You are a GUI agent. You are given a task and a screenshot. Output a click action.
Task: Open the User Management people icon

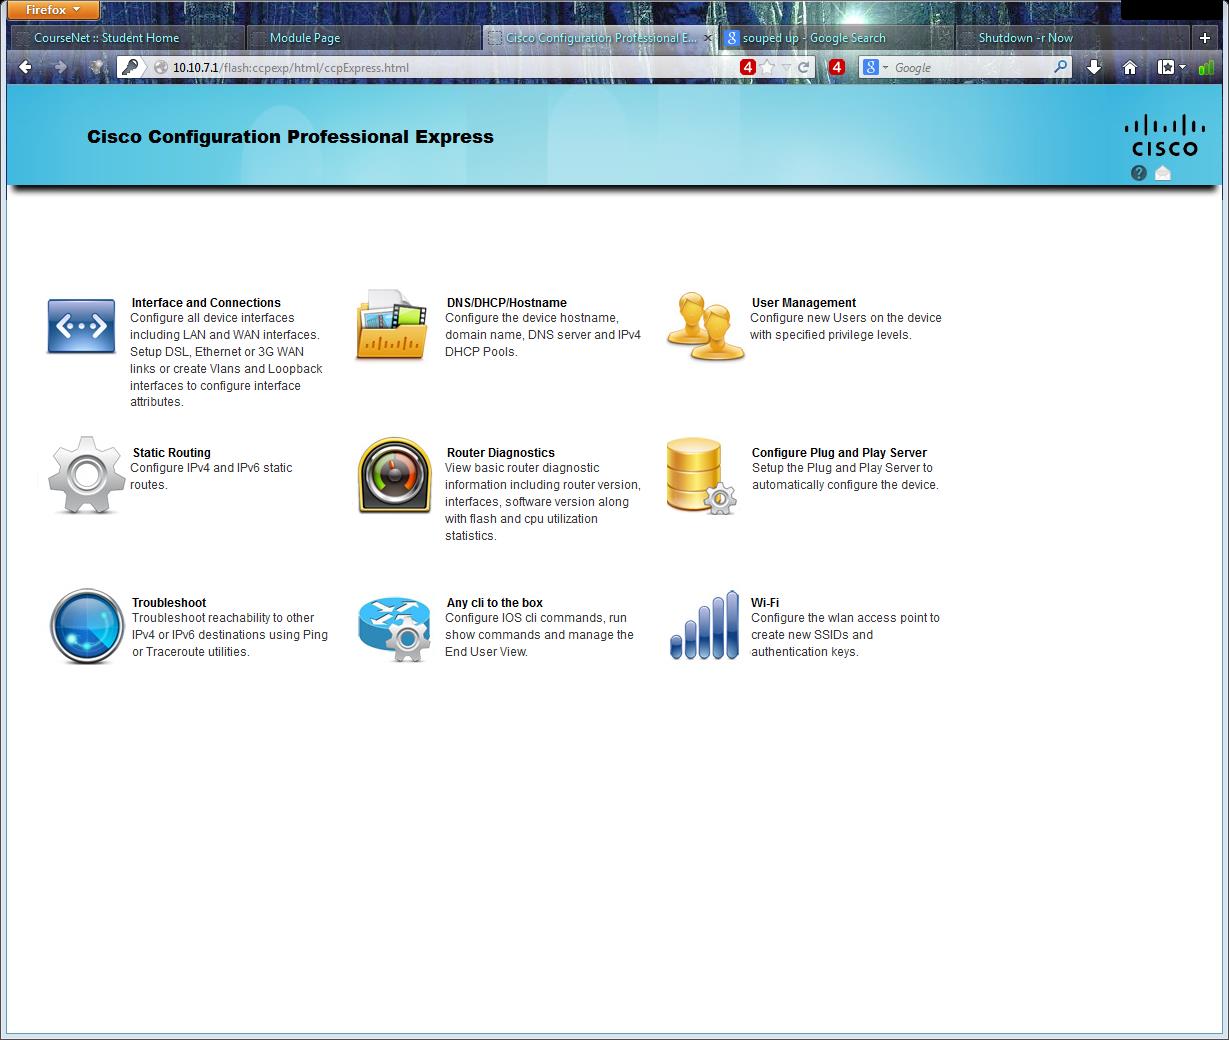pyautogui.click(x=705, y=326)
